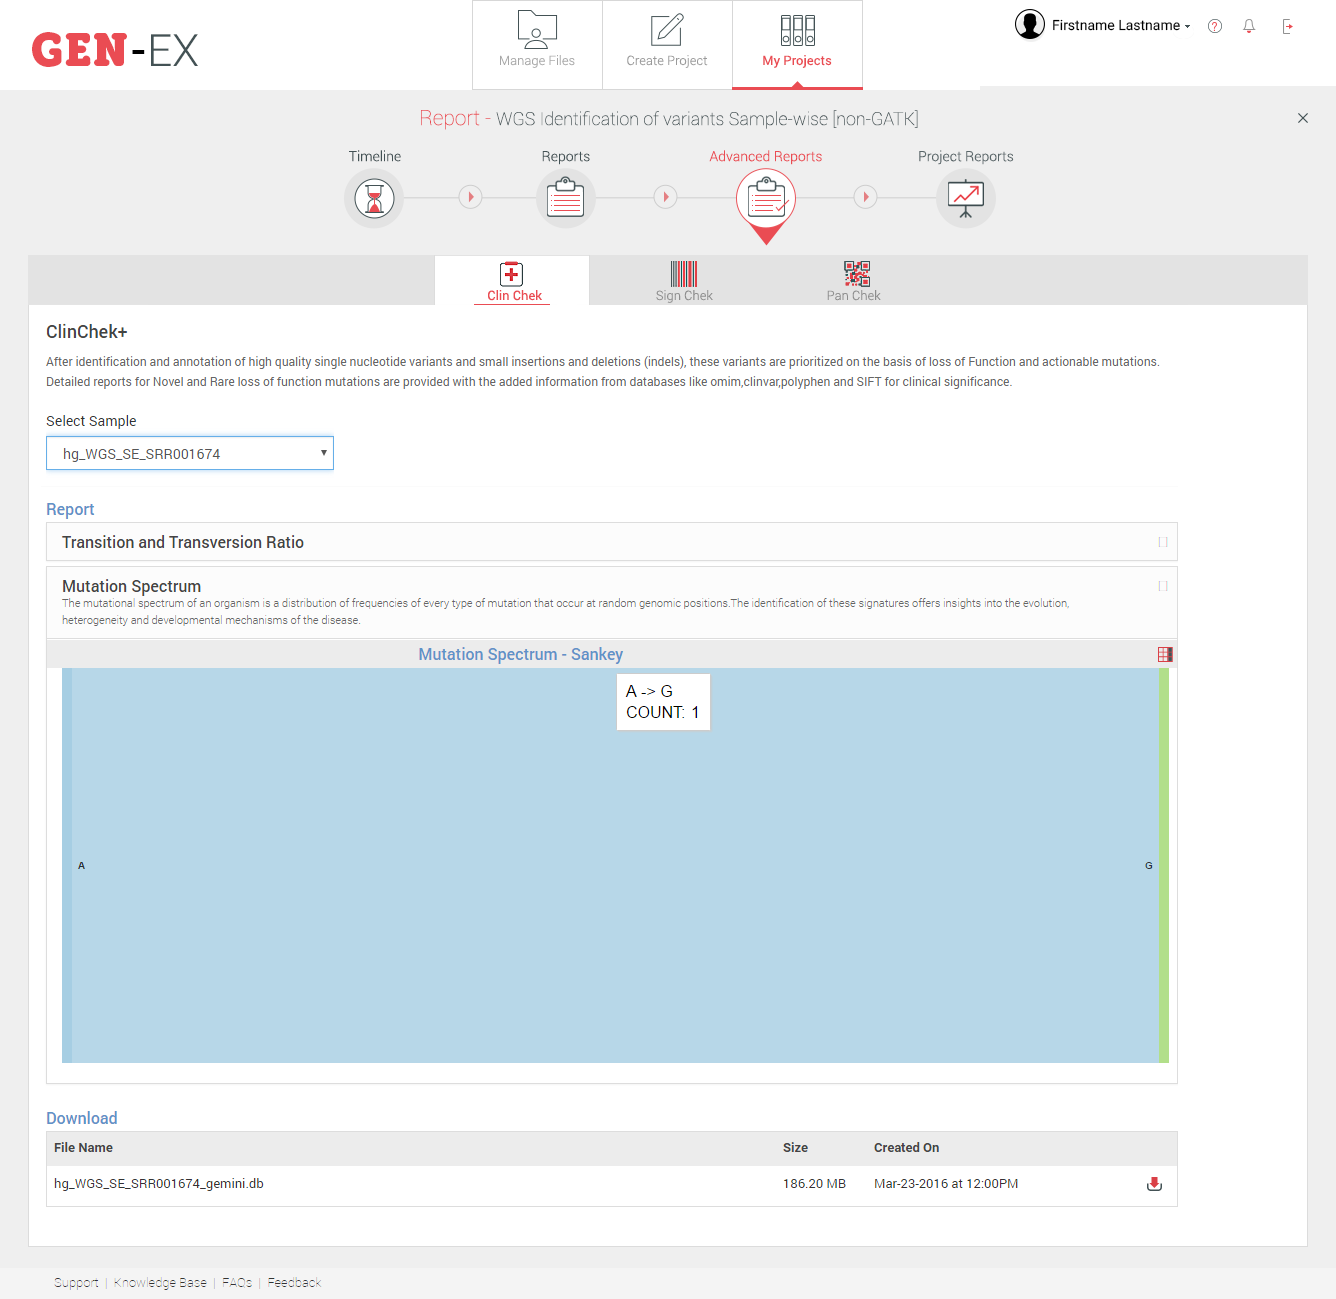
Task: Open the Project Reports chart step
Action: click(965, 198)
